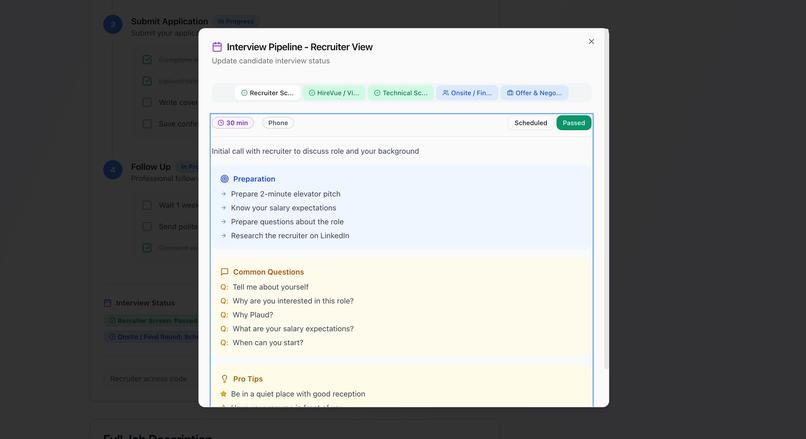Image resolution: width=806 pixels, height=439 pixels.
Task: Click the dialog's vertical scrollbar
Action: tap(606, 200)
